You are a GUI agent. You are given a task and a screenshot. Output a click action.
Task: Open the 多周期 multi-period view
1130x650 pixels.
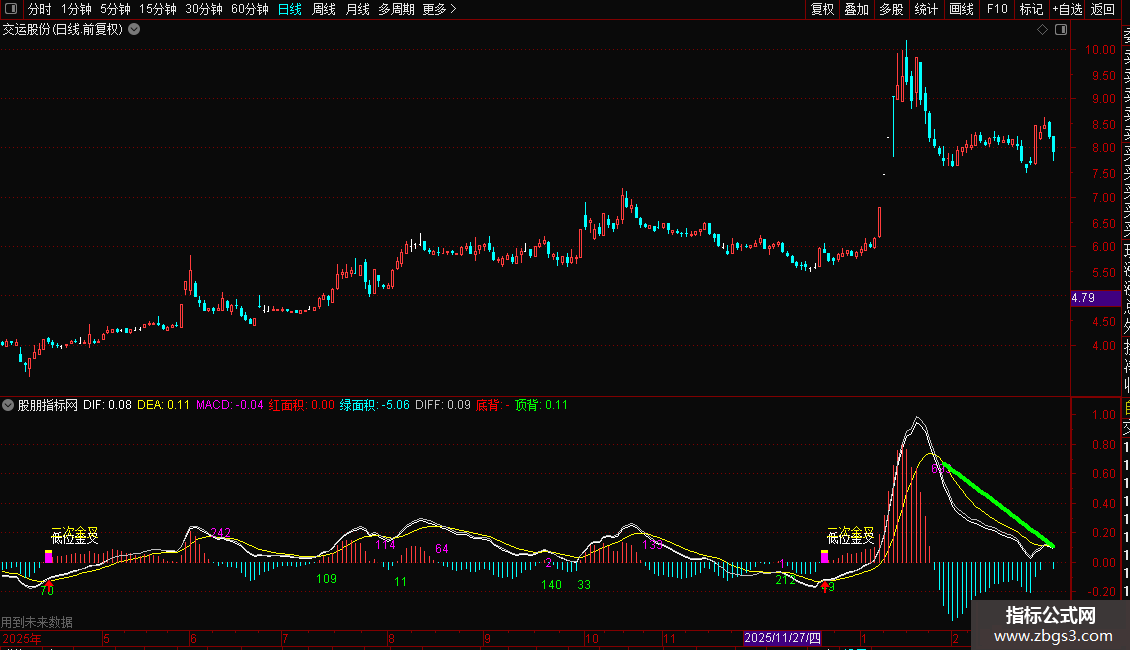pos(396,9)
